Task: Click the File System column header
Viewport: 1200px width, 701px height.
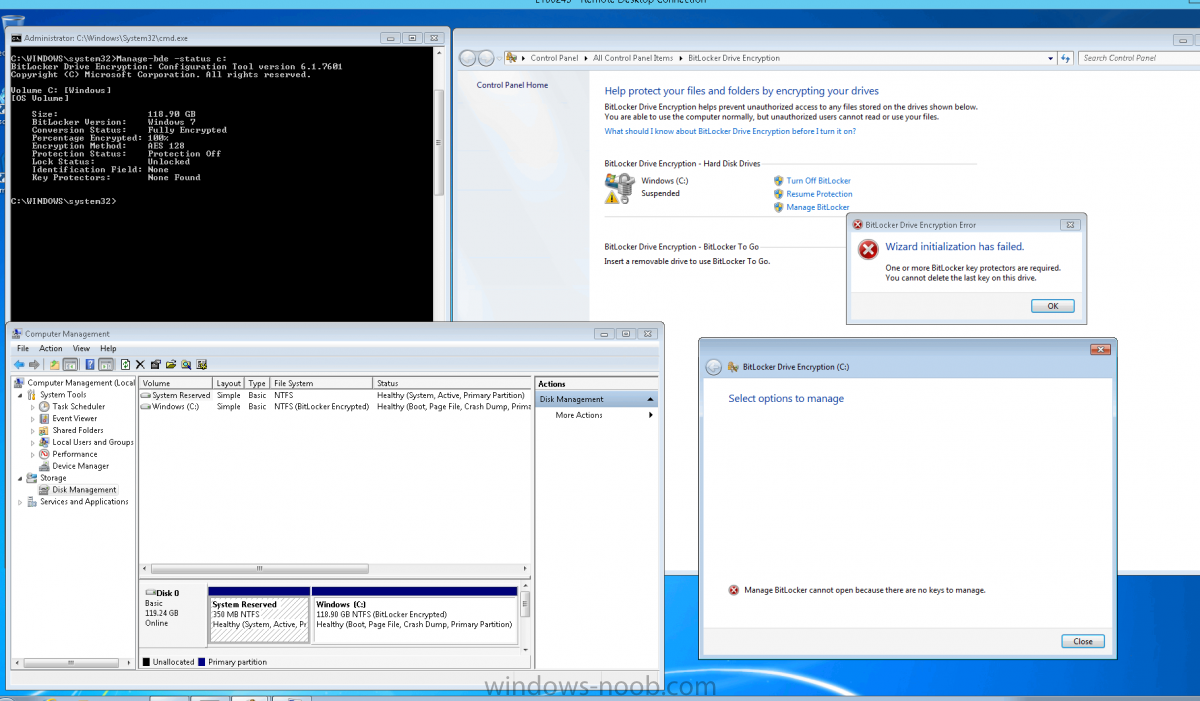Action: pyautogui.click(x=322, y=383)
